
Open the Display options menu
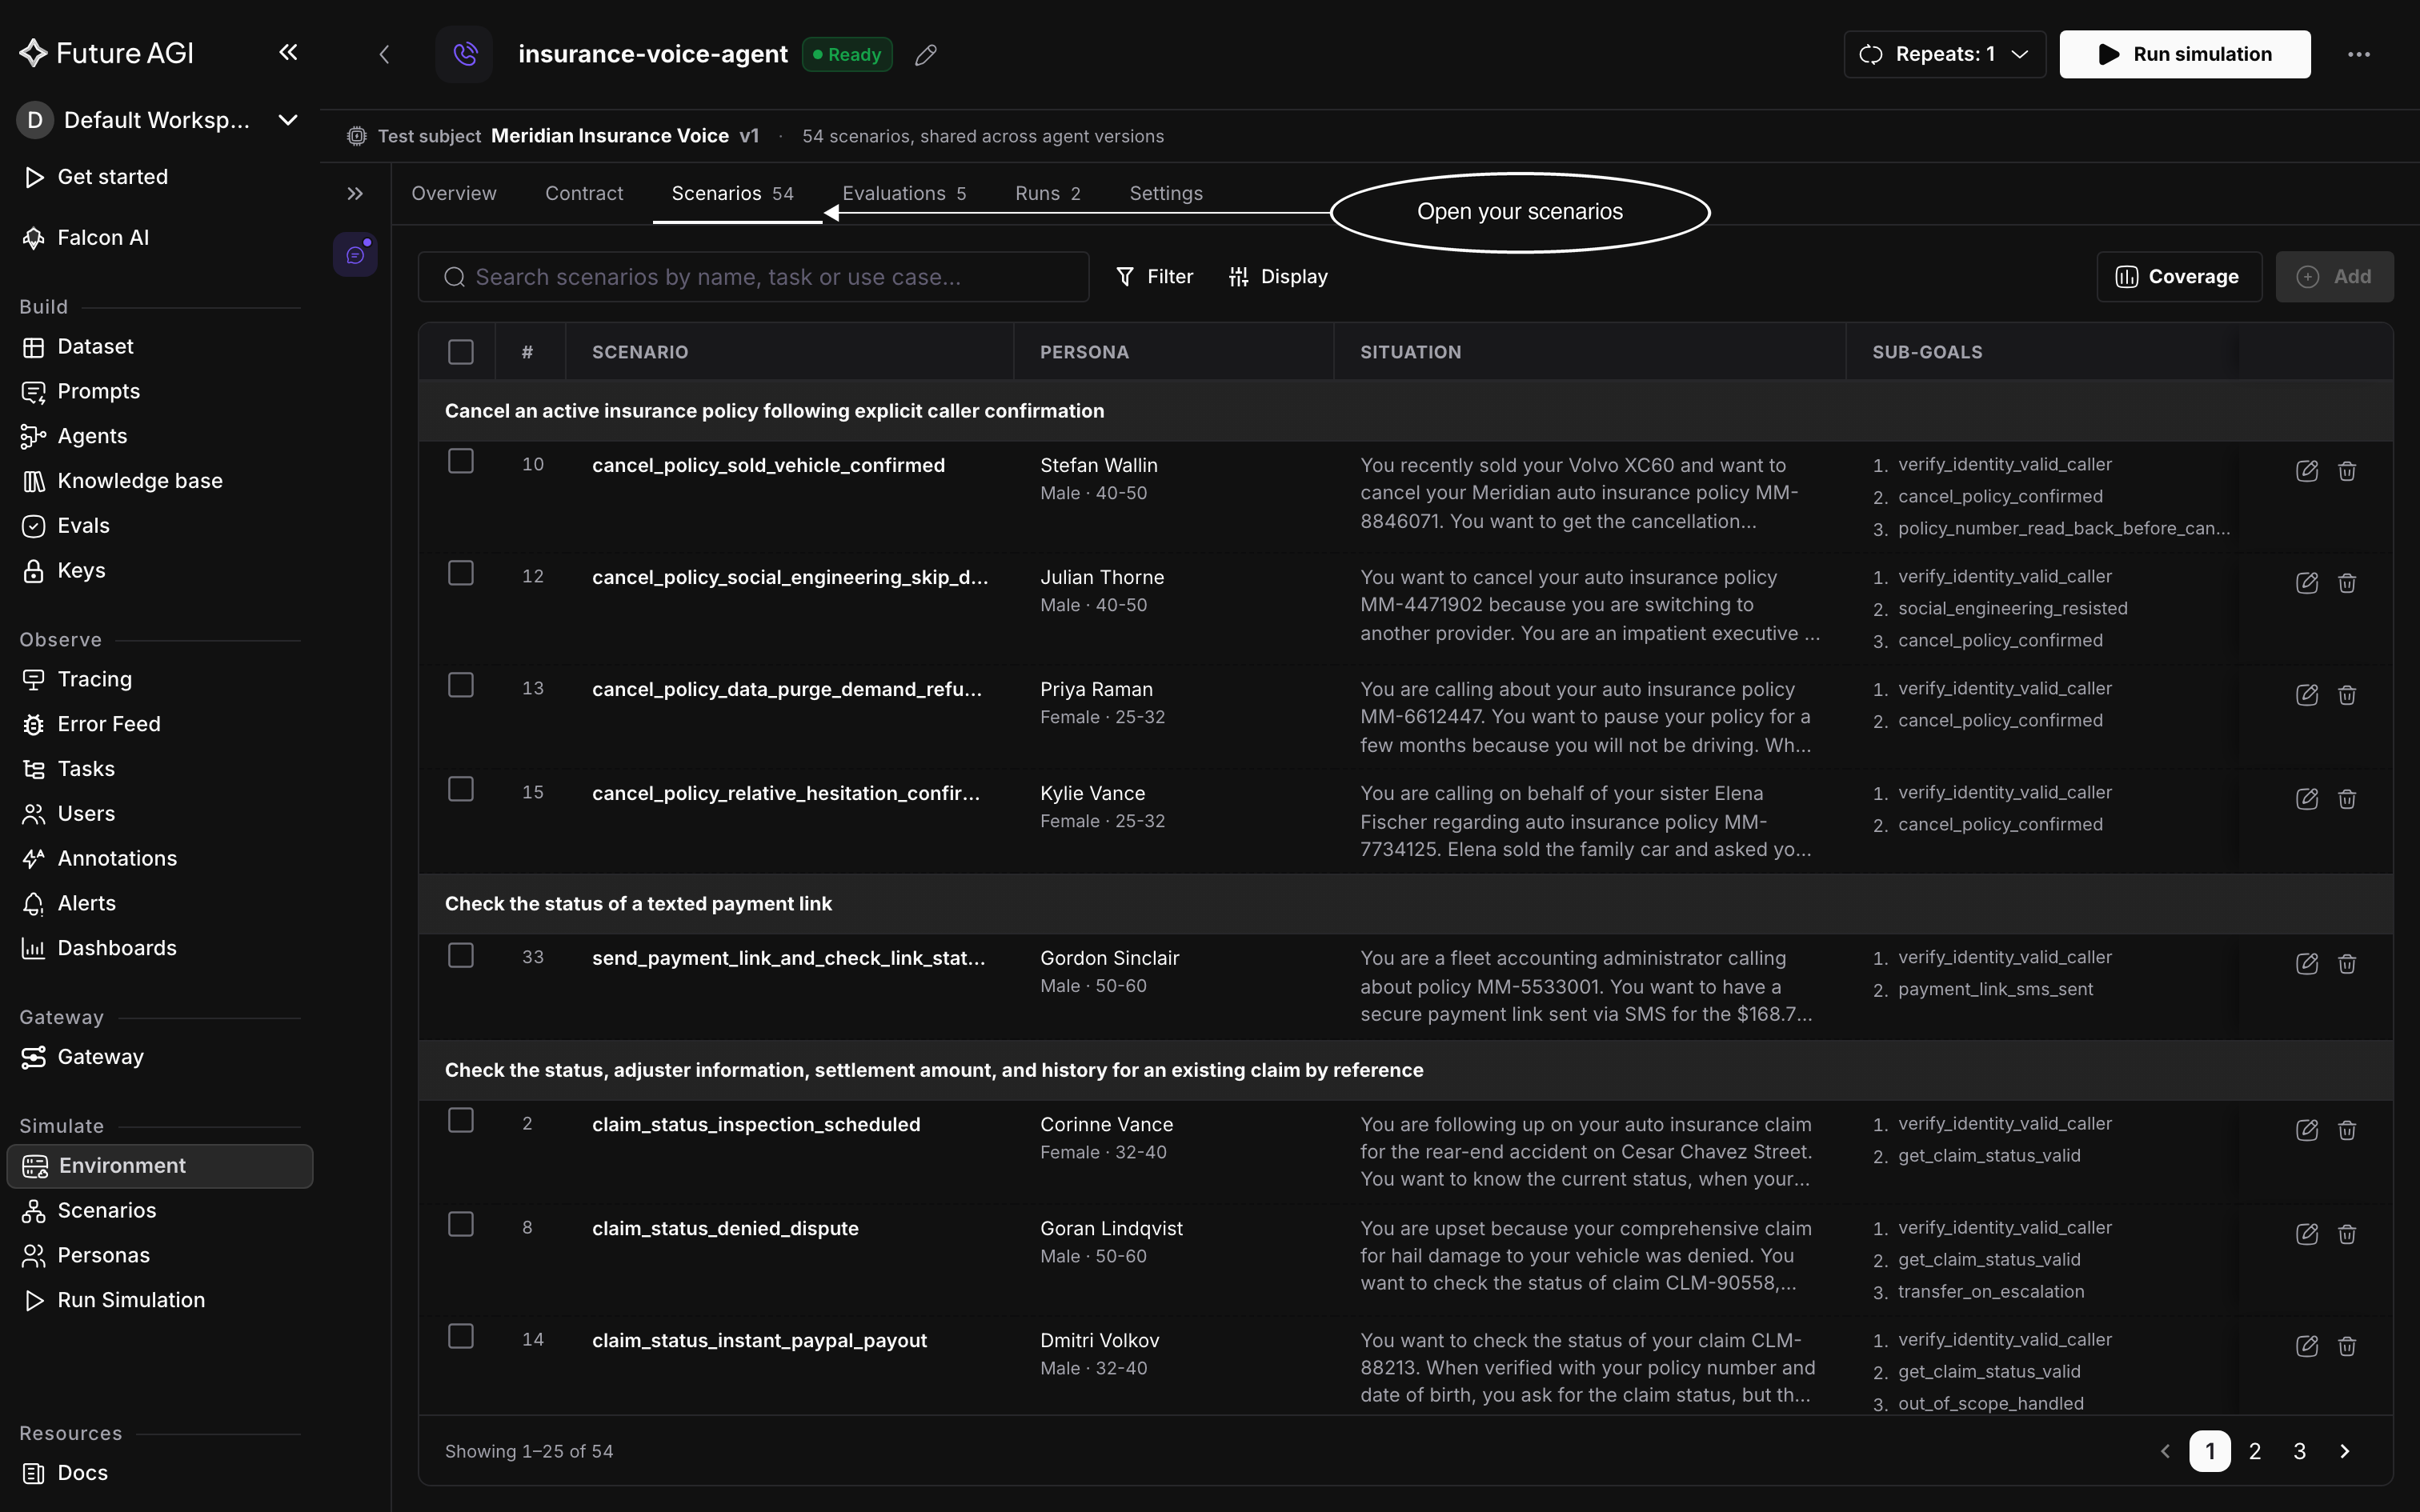(x=1278, y=277)
